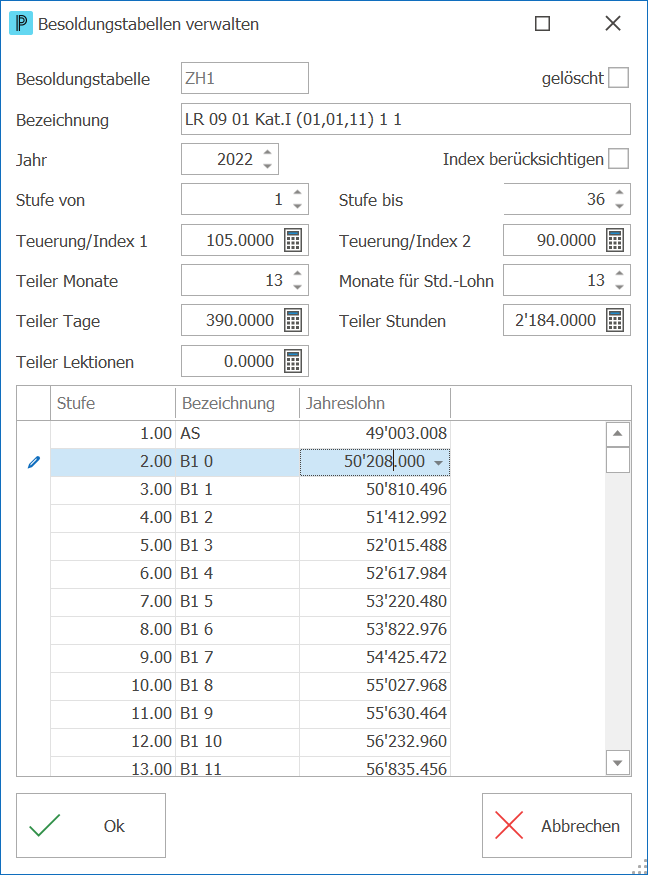Decrease Monate für Std.-Lohn value

point(620,287)
